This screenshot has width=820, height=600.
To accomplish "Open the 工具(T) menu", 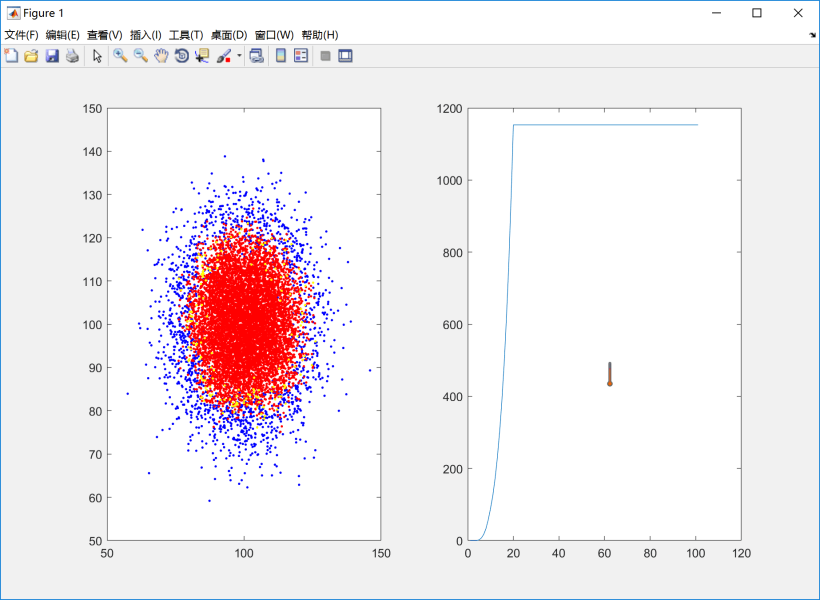I will [x=186, y=35].
